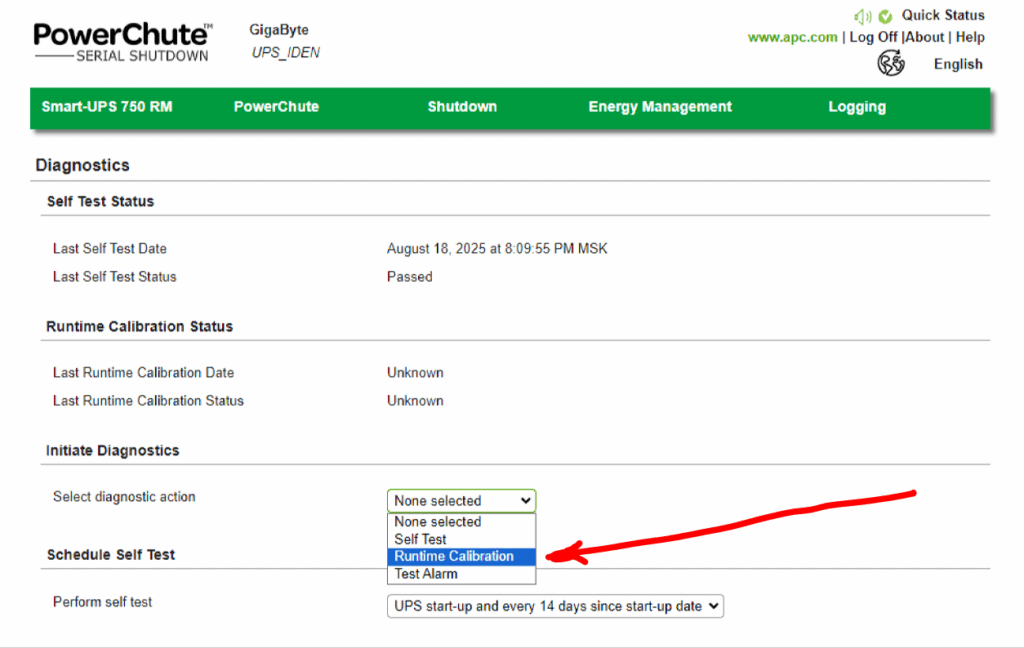Click the August 18, 2025 self test timestamp

[497, 249]
